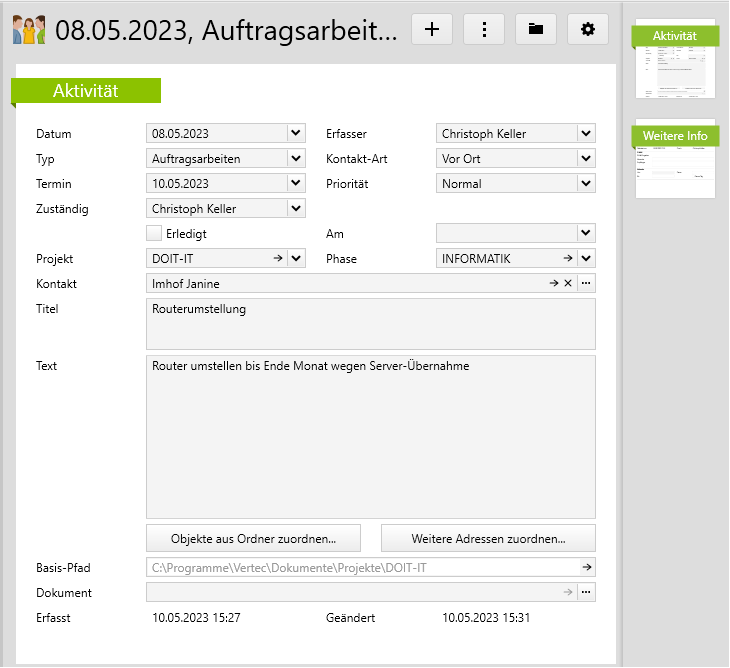Screen dimensions: 730x668
Task: Open settings via gear icon
Action: click(588, 29)
